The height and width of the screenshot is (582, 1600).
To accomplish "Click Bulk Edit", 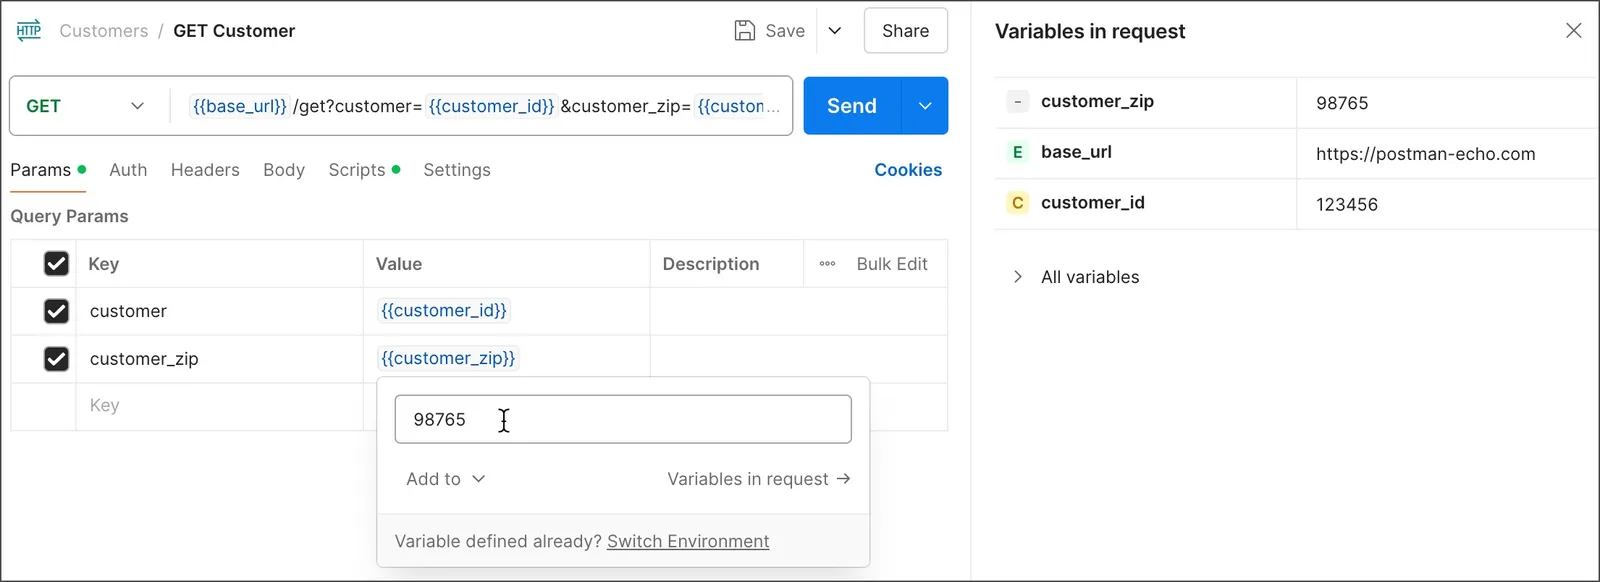I will tap(892, 264).
